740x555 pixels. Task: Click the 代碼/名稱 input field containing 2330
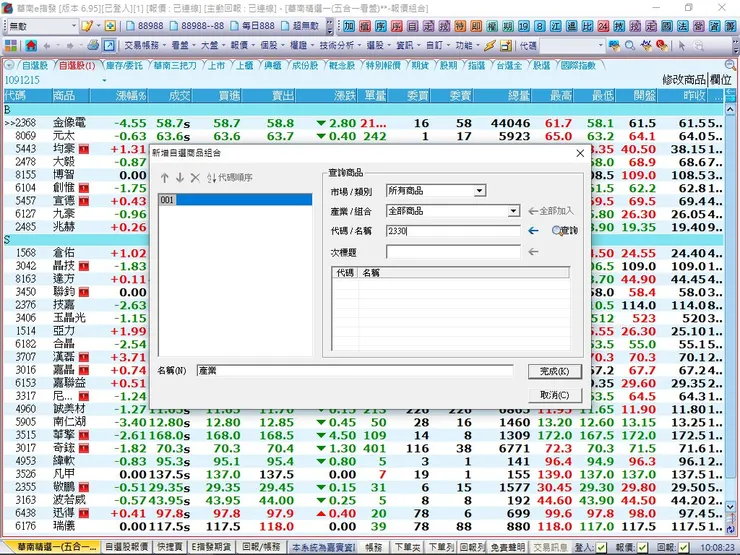[453, 231]
